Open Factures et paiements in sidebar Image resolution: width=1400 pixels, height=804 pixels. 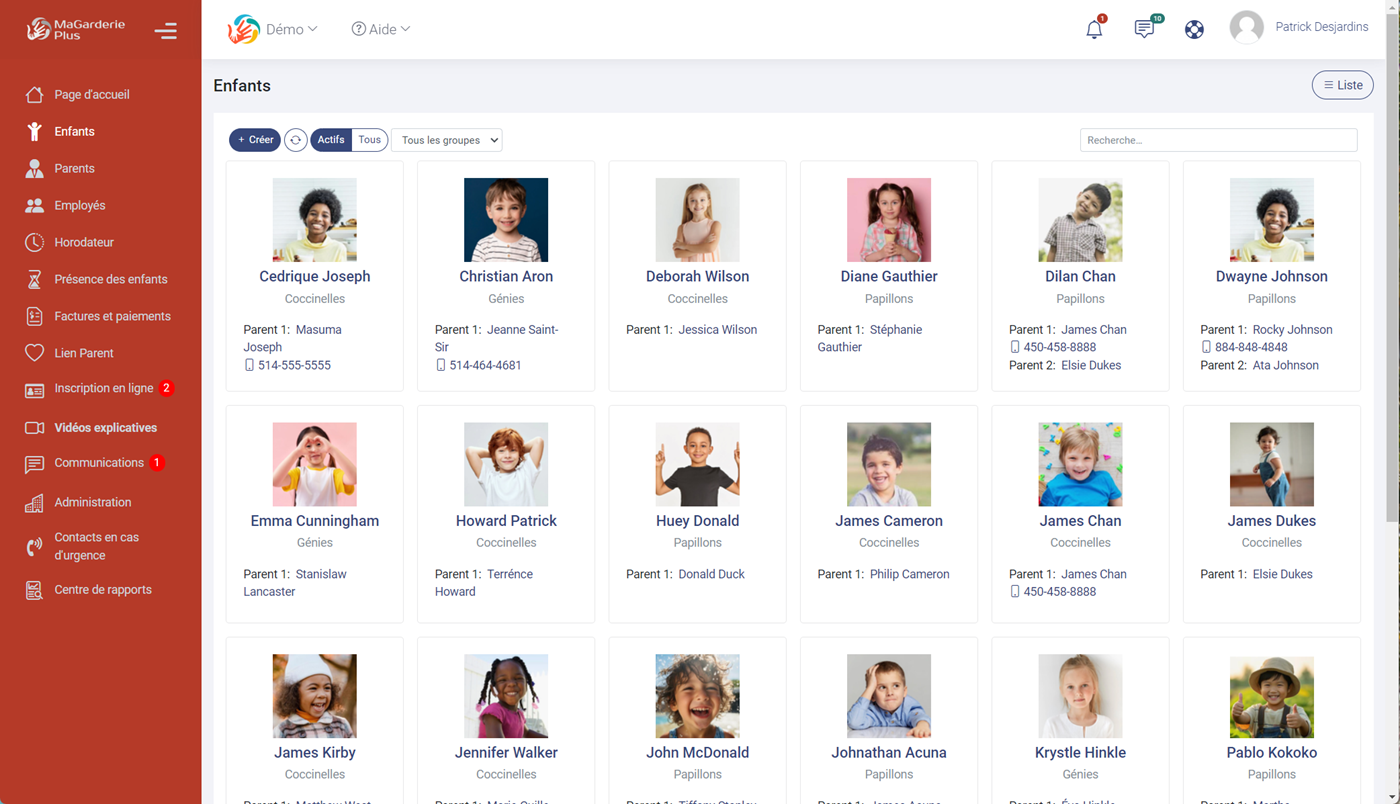pyautogui.click(x=112, y=316)
